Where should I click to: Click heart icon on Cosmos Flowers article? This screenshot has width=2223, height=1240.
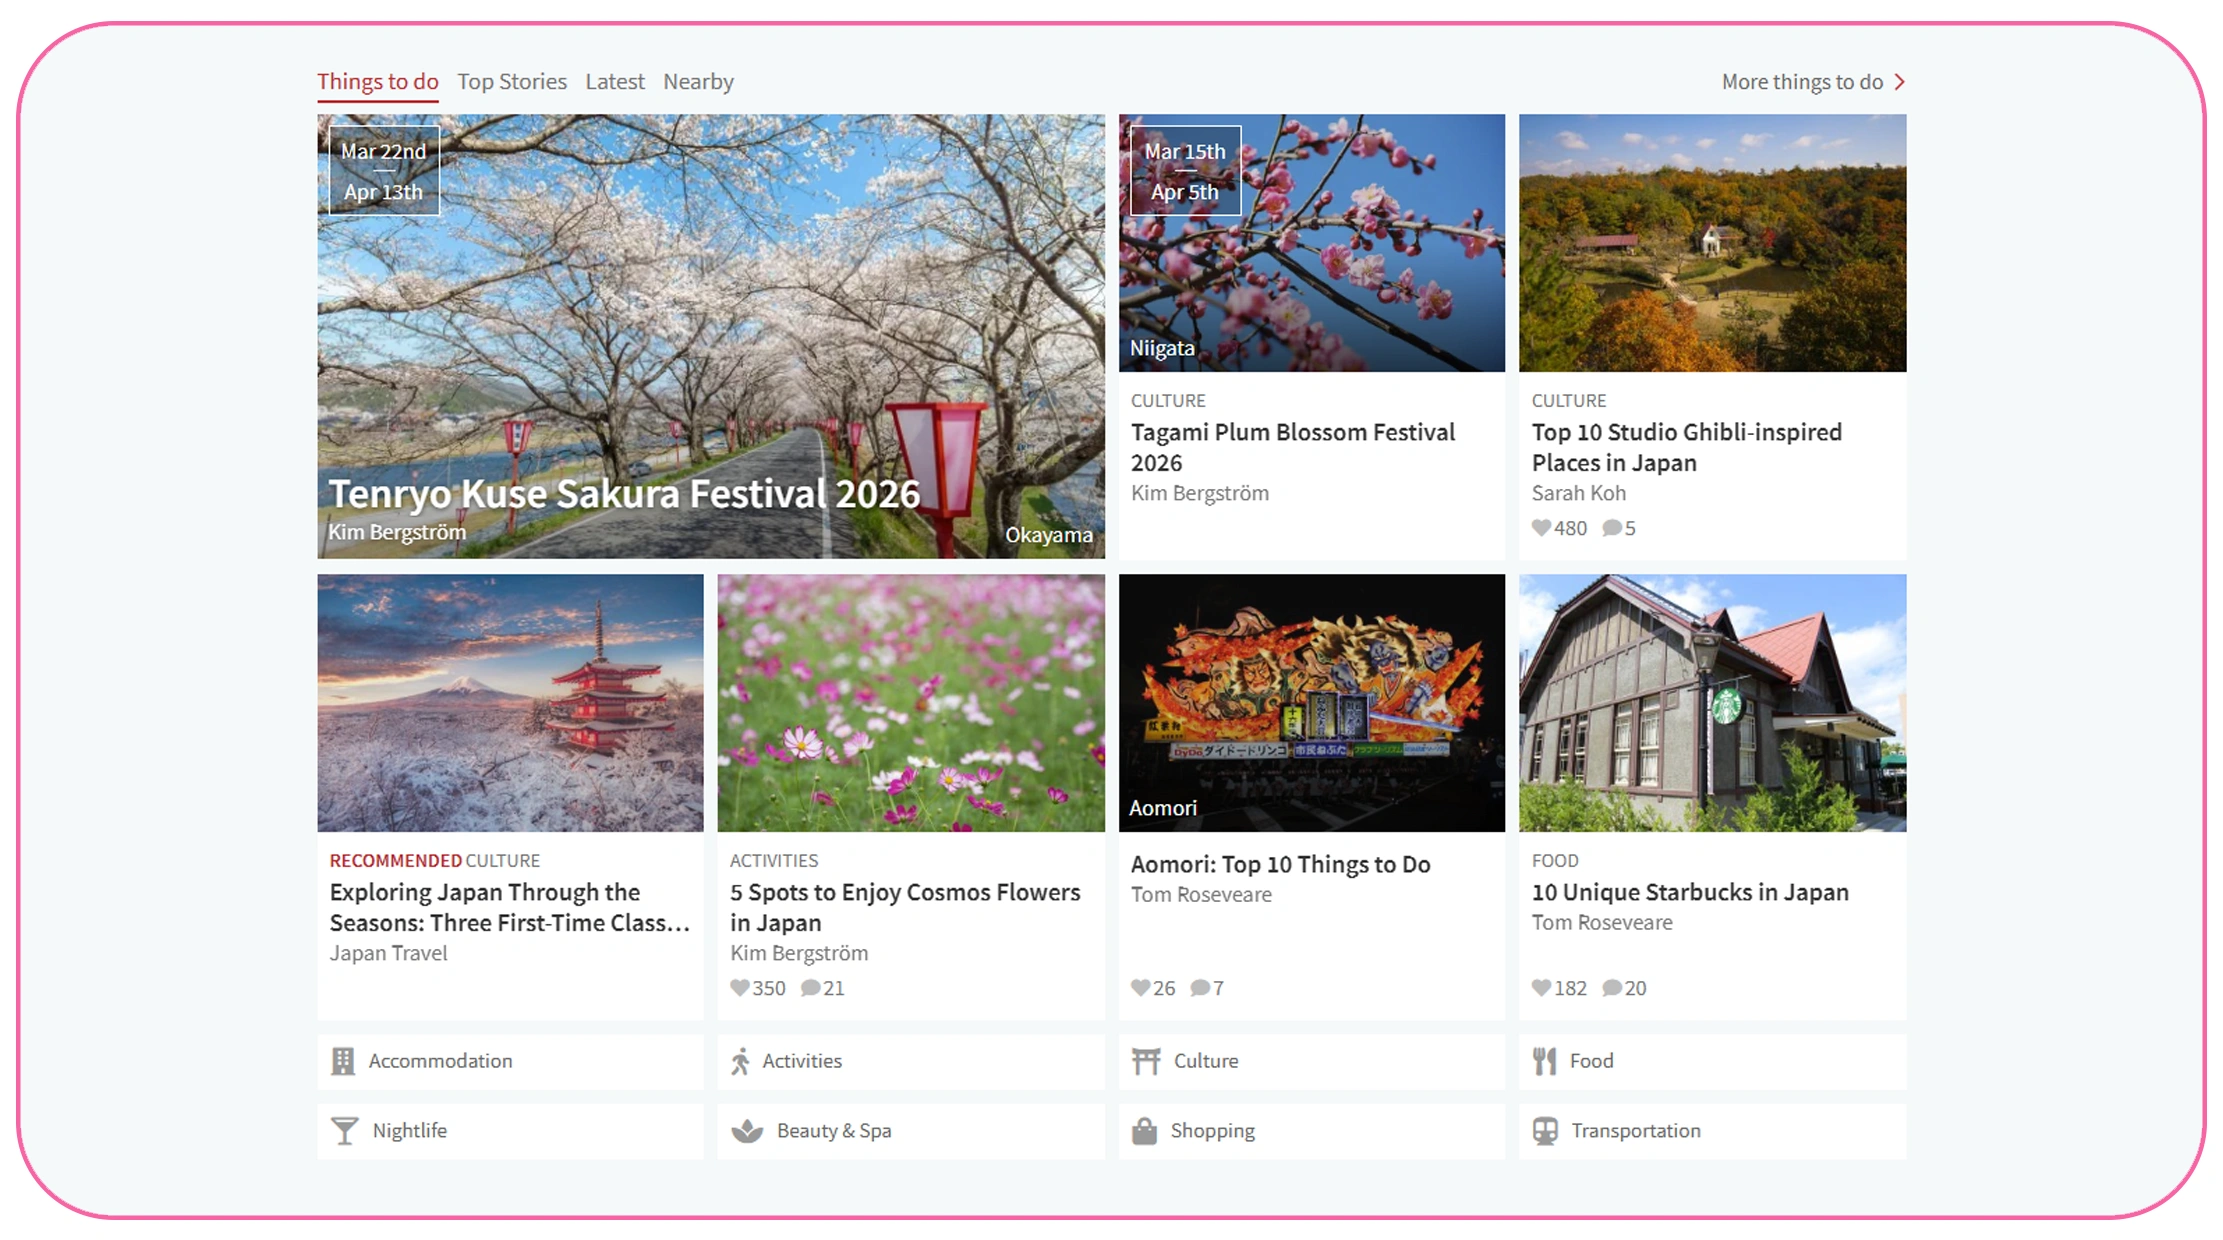739,988
